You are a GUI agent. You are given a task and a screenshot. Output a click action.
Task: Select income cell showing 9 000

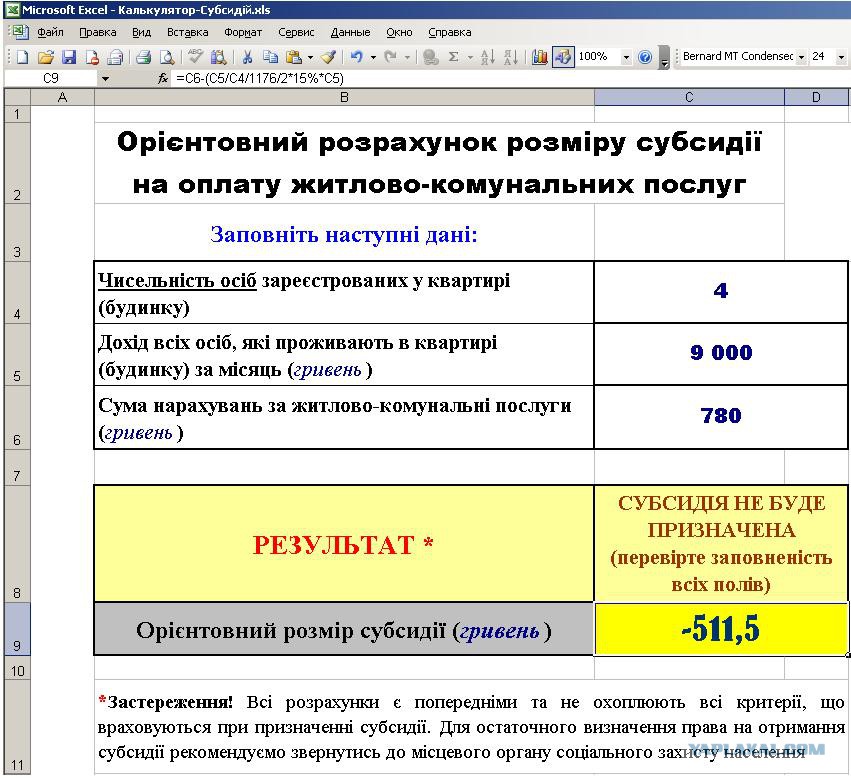(721, 354)
